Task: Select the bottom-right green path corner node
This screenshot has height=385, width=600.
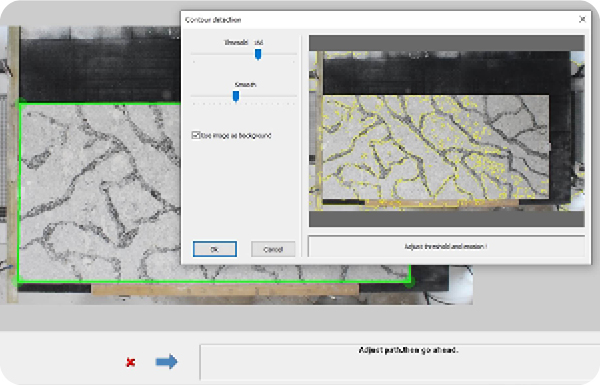Action: (x=409, y=282)
